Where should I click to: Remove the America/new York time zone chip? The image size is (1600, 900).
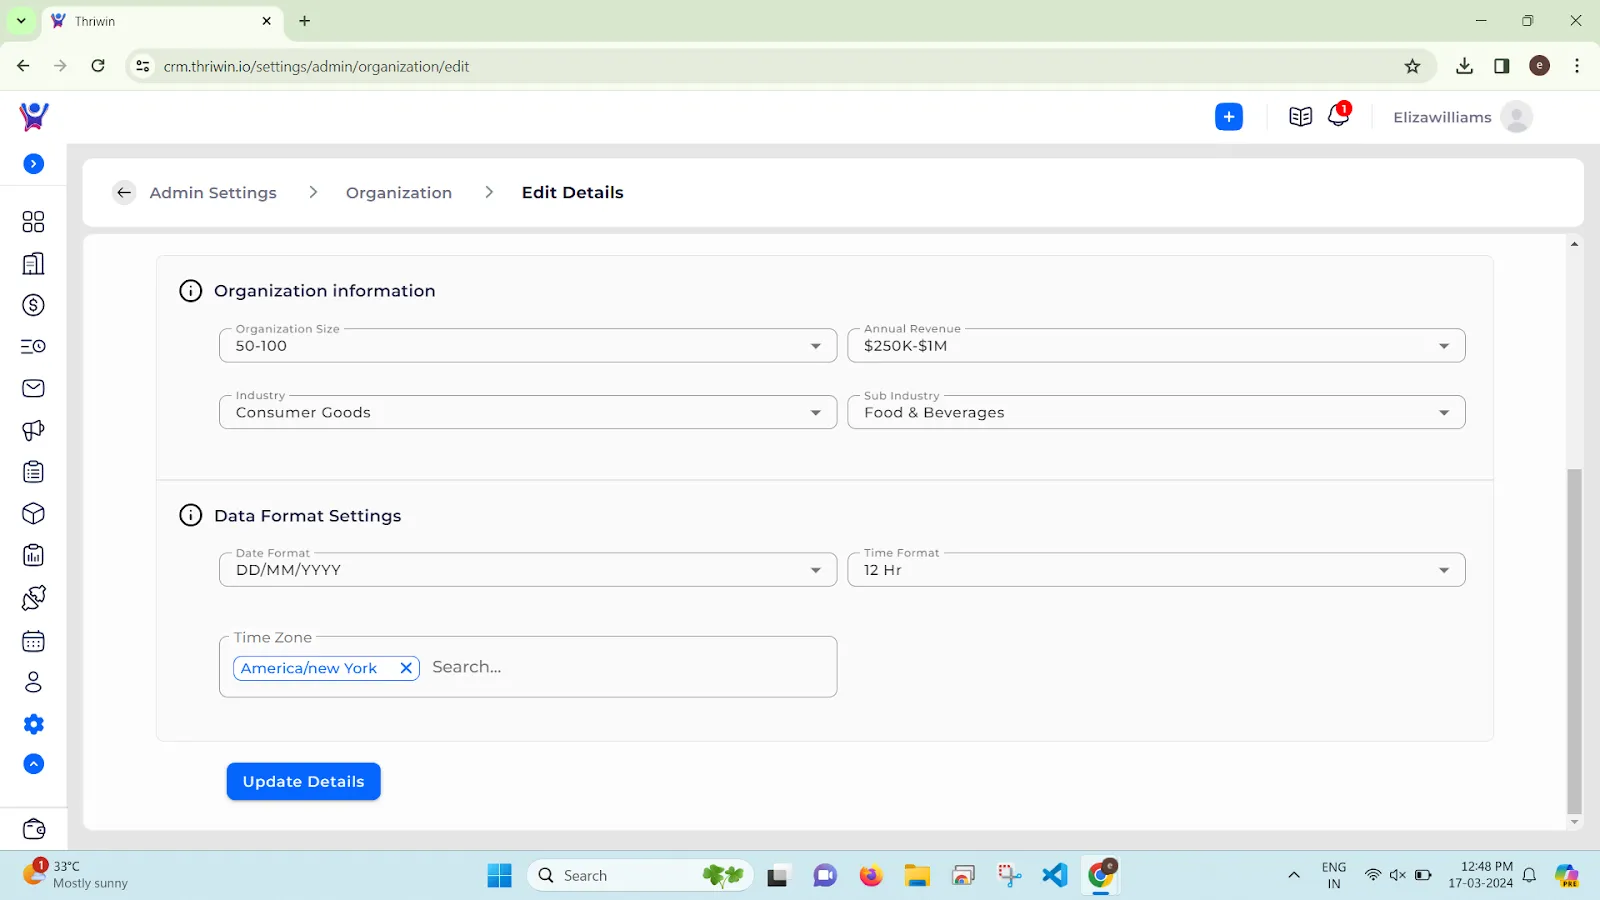[x=406, y=668]
